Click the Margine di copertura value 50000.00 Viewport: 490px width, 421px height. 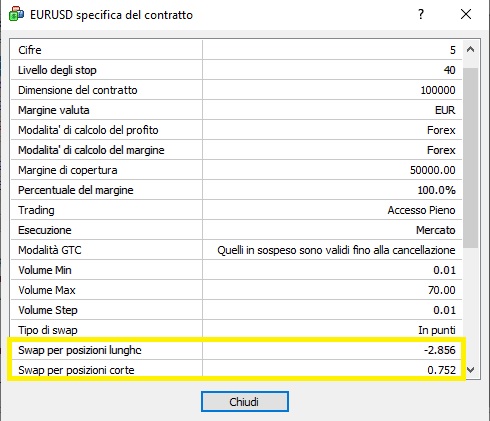click(433, 170)
